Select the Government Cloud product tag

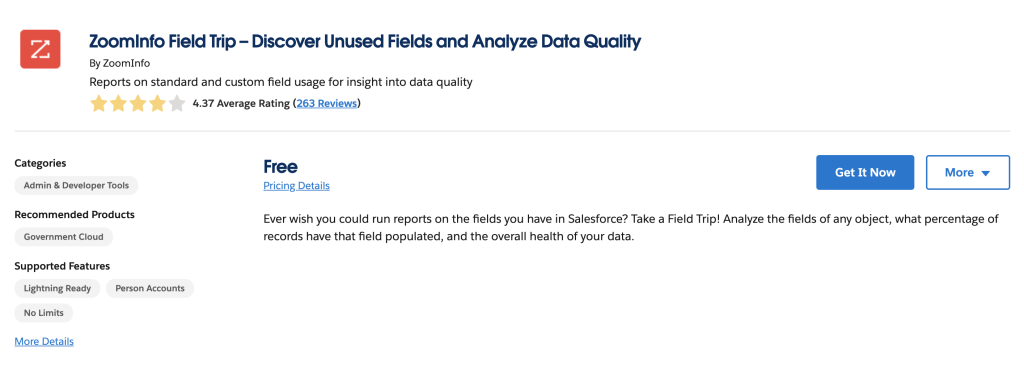point(63,237)
